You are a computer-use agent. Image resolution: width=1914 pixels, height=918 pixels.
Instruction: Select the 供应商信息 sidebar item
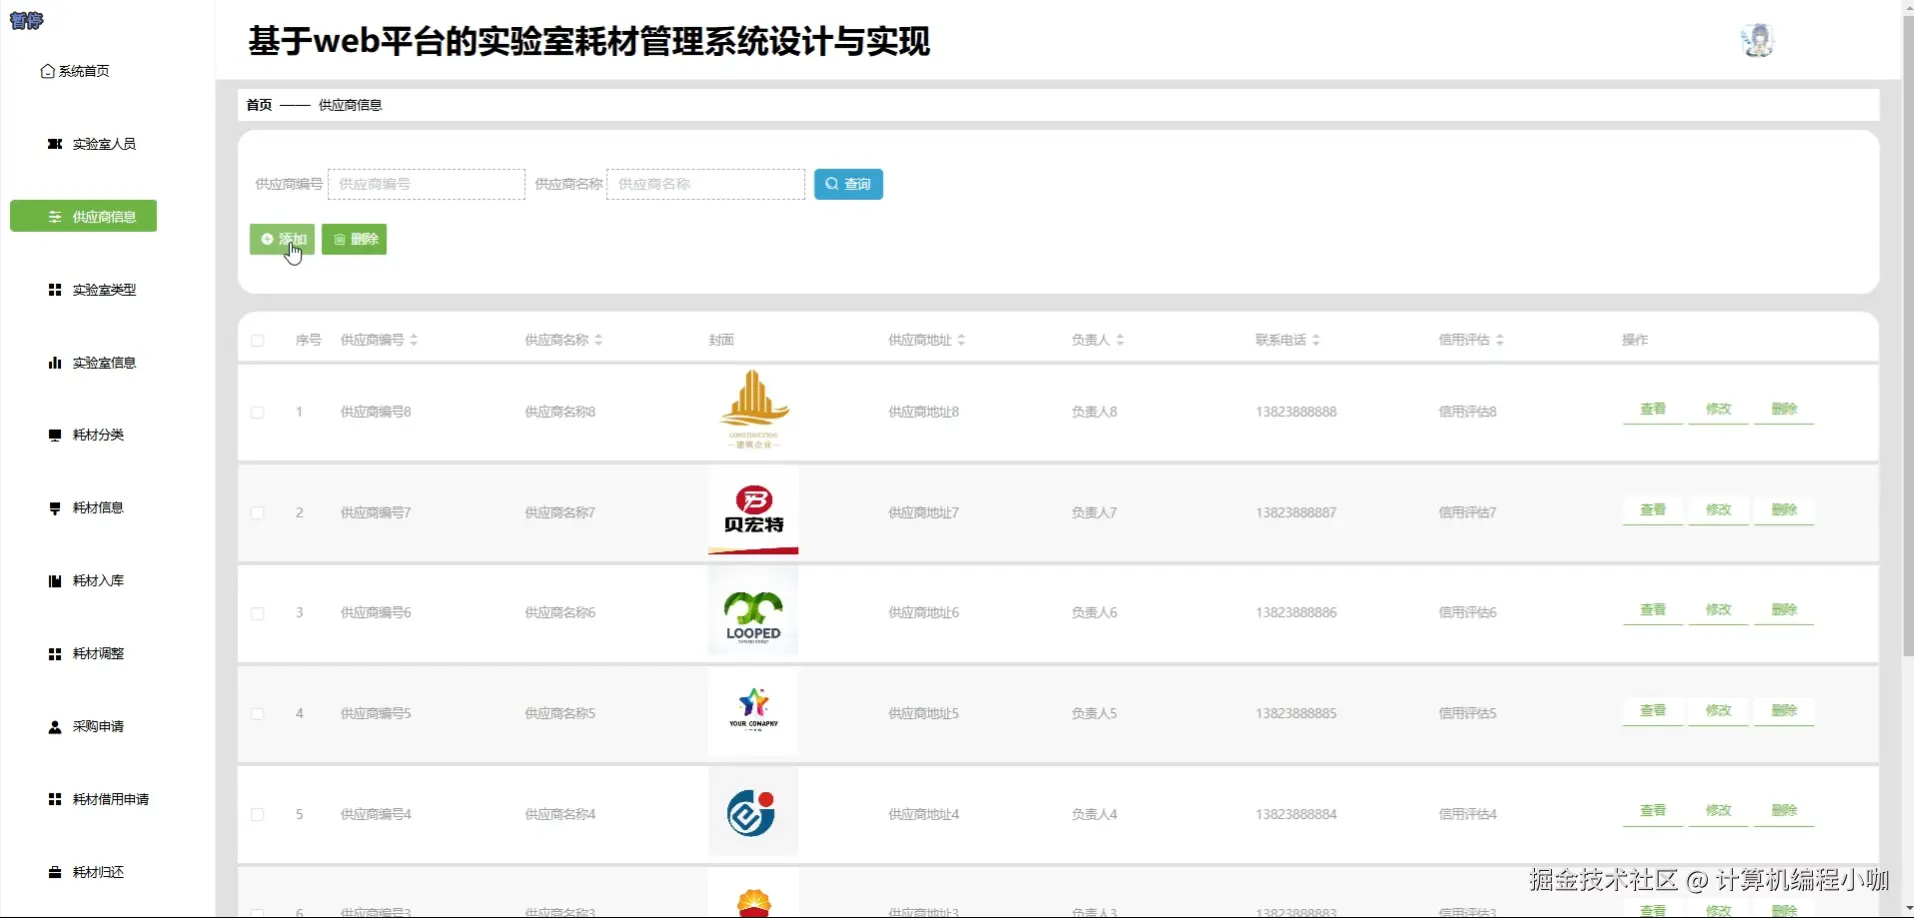[x=83, y=216]
